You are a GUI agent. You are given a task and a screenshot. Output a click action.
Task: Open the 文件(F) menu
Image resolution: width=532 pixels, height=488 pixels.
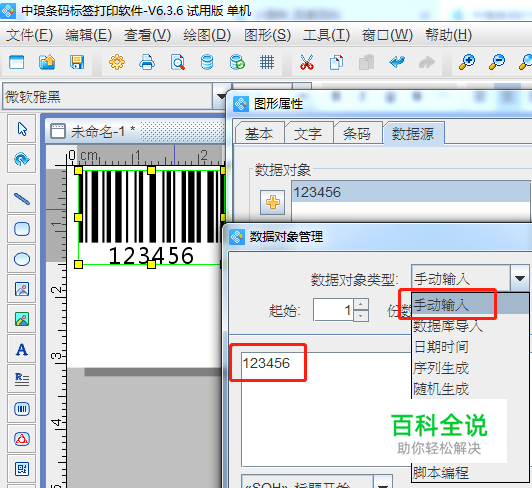coord(30,35)
